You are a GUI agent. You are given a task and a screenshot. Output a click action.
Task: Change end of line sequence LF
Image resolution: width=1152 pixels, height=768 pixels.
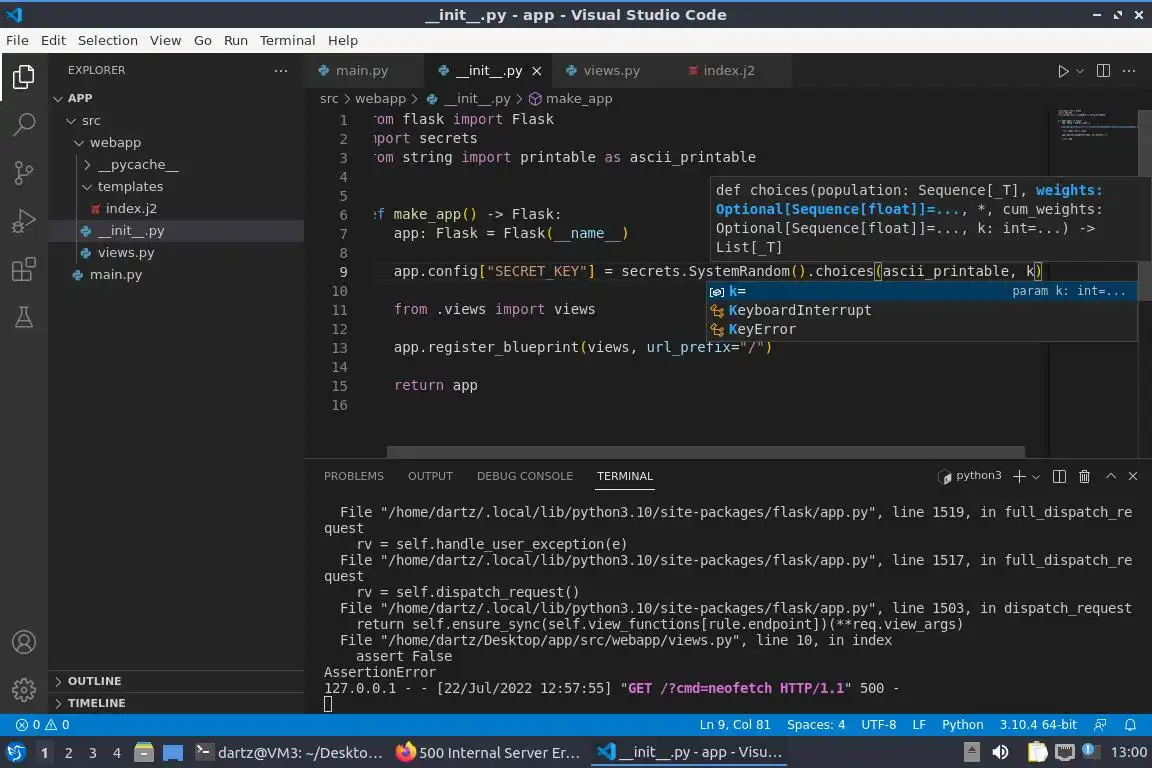point(918,725)
